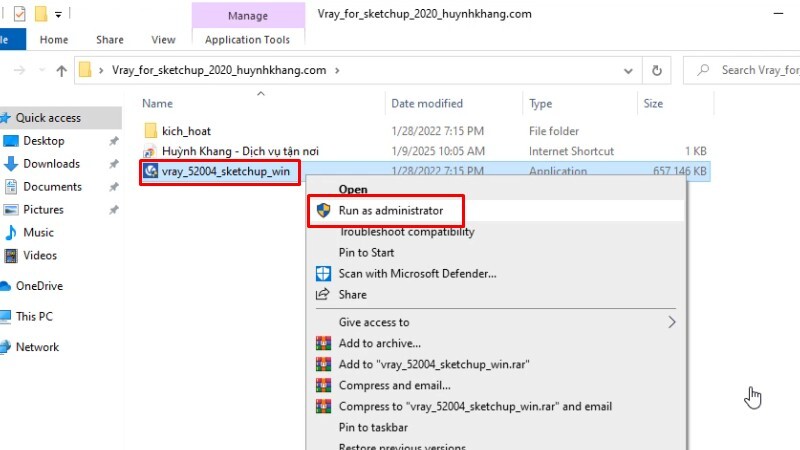The image size is (800, 450).
Task: Open Documents in the navigation pane
Action: tap(53, 187)
